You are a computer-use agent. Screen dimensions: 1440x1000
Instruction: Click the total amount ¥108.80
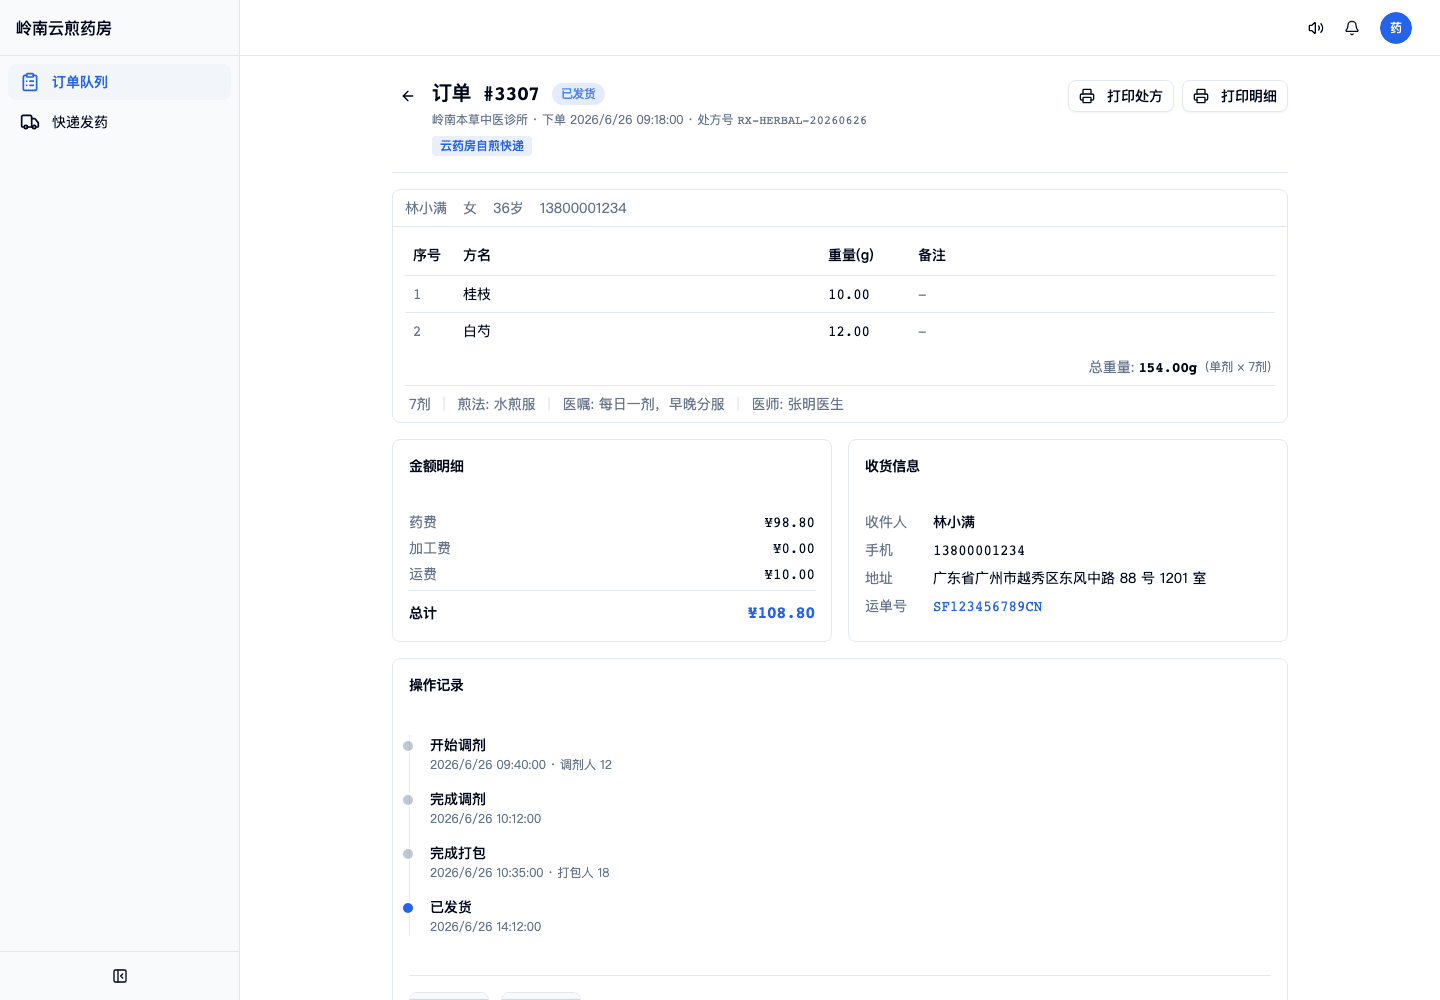coord(781,613)
